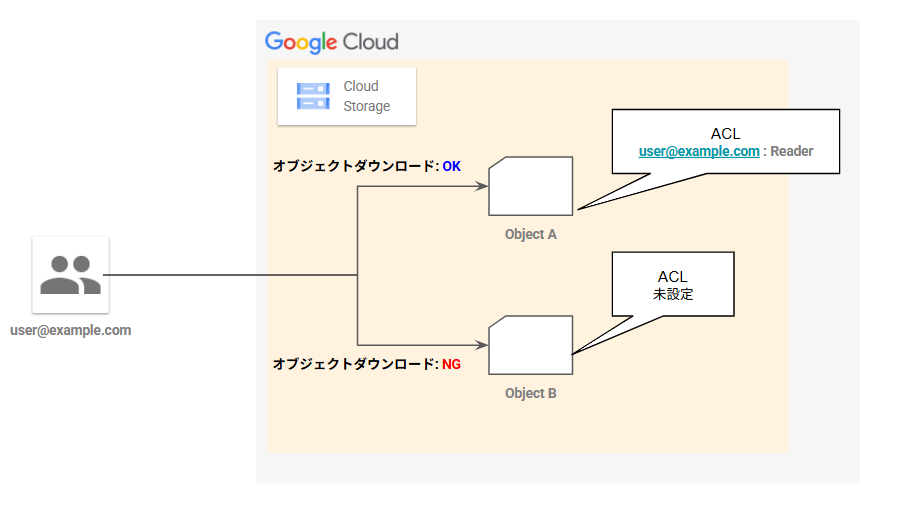This screenshot has width=898, height=520.
Task: Click the 'Cloud Storage' card text
Action: (x=367, y=96)
